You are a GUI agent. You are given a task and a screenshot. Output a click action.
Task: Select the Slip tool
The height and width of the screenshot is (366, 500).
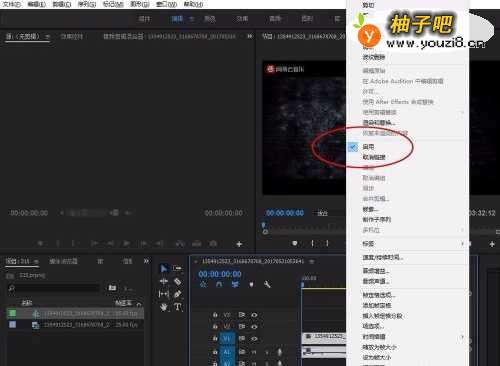point(164,294)
